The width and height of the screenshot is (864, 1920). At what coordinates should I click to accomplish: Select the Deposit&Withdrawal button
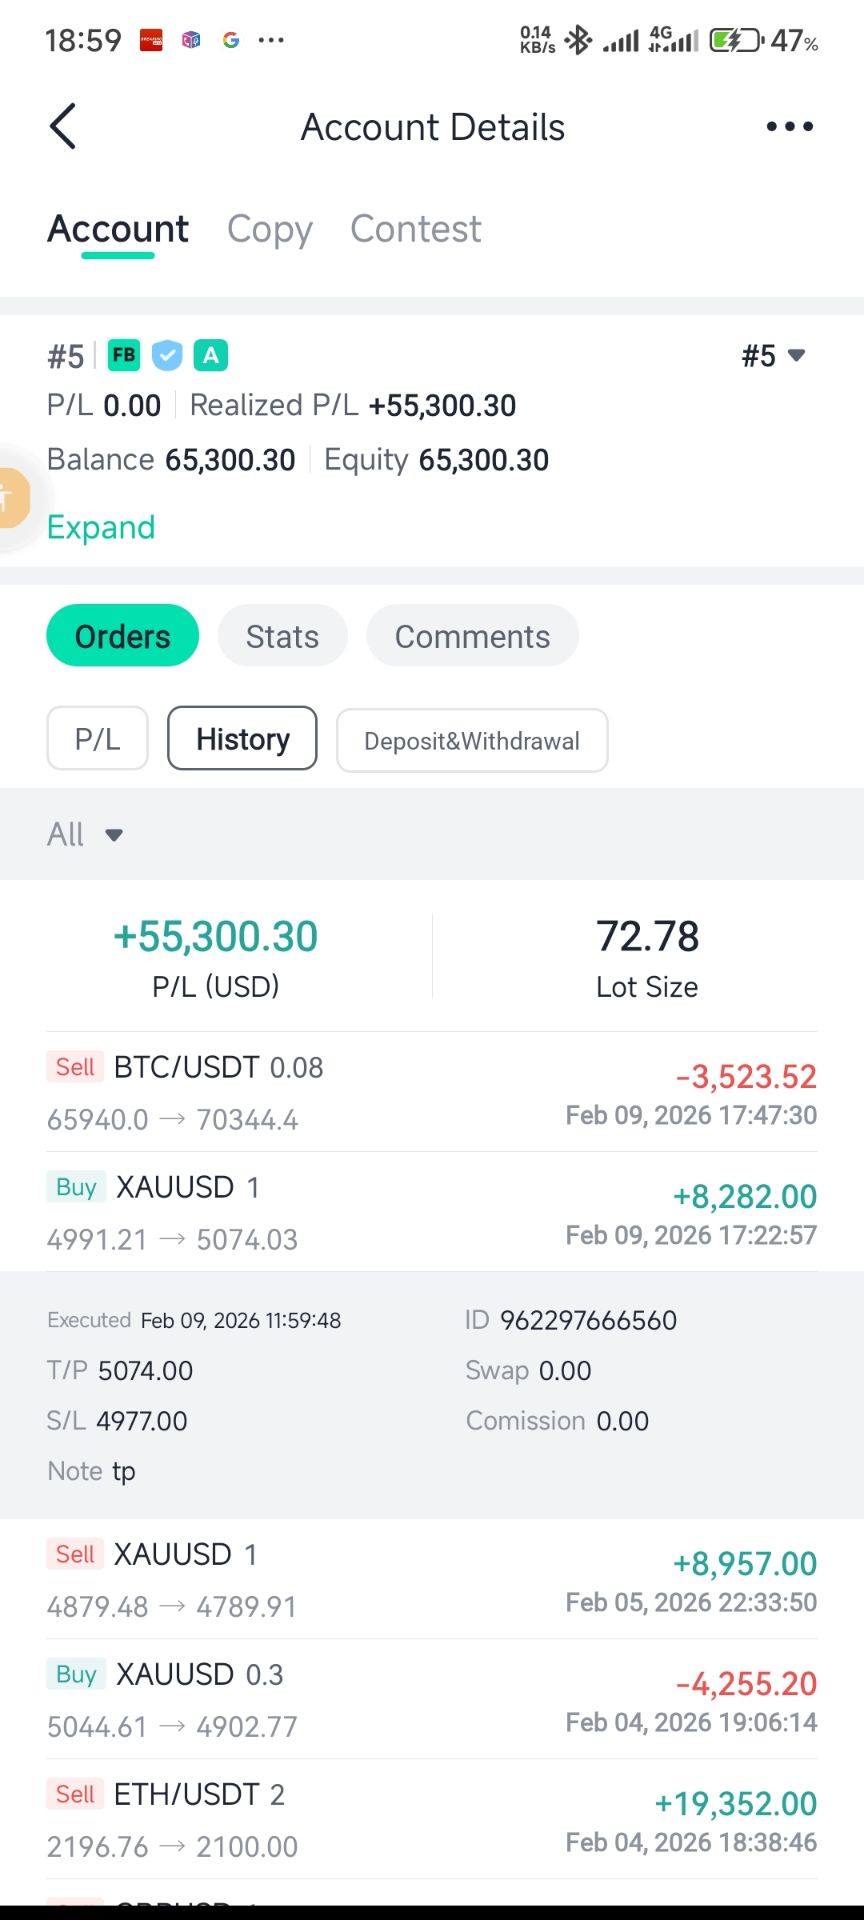[x=472, y=741]
